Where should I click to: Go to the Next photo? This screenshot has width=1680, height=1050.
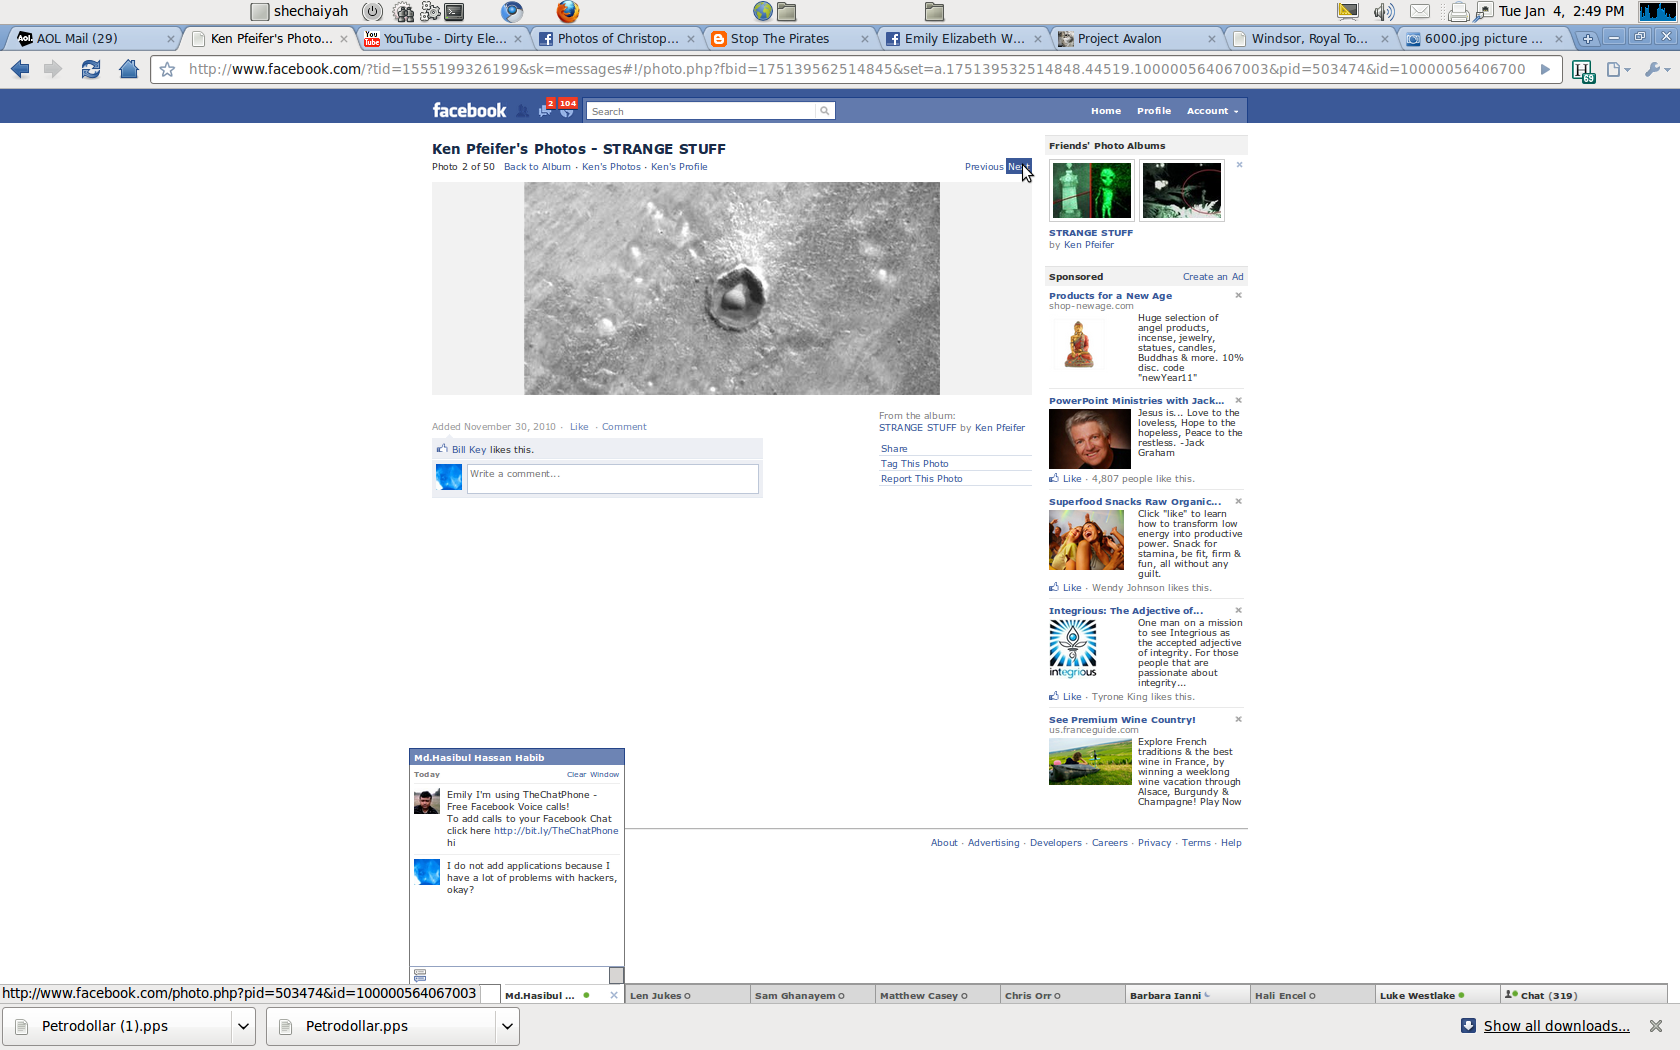(1018, 167)
